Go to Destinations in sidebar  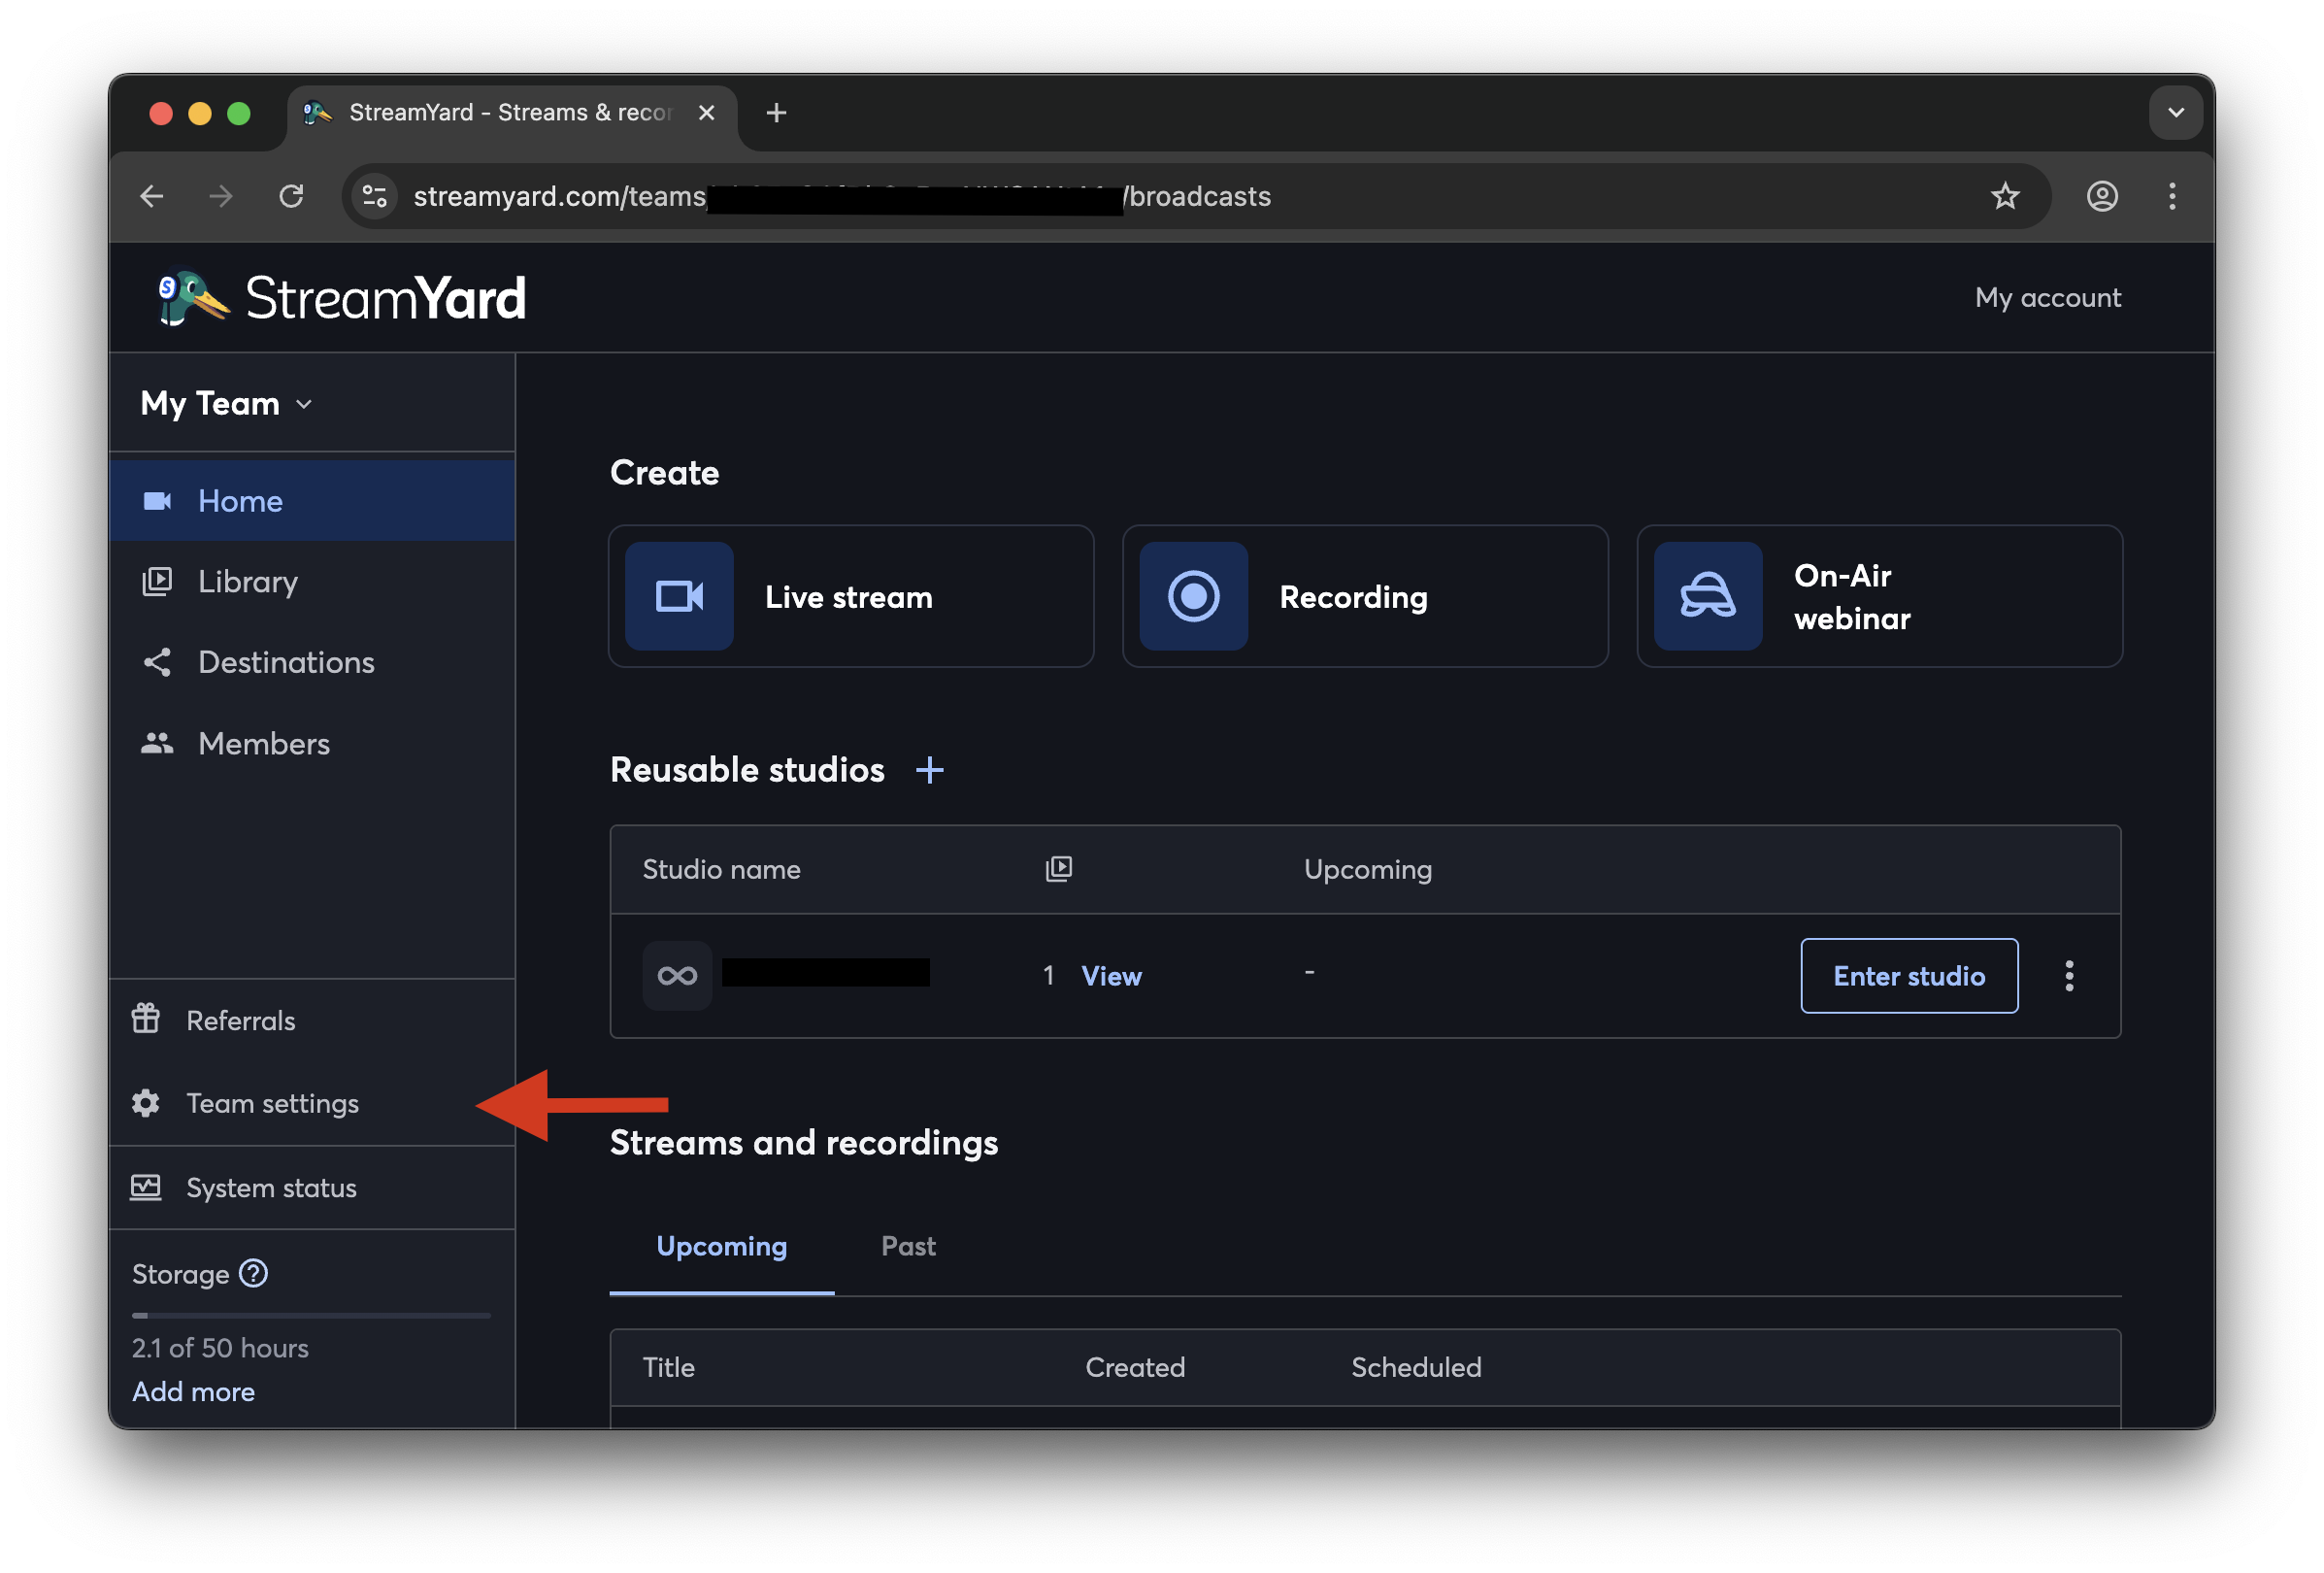click(x=312, y=662)
